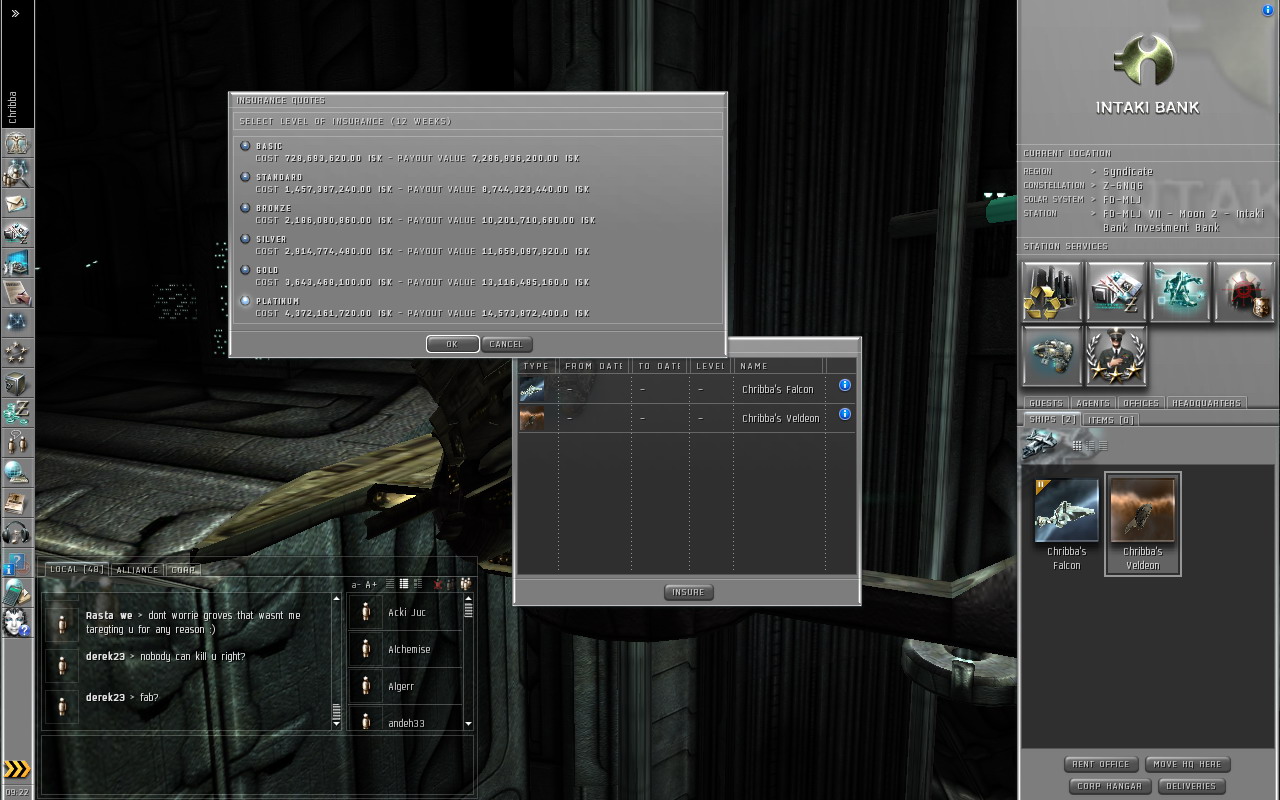Open the Fitting station service
The image size is (1280, 800).
[1052, 355]
